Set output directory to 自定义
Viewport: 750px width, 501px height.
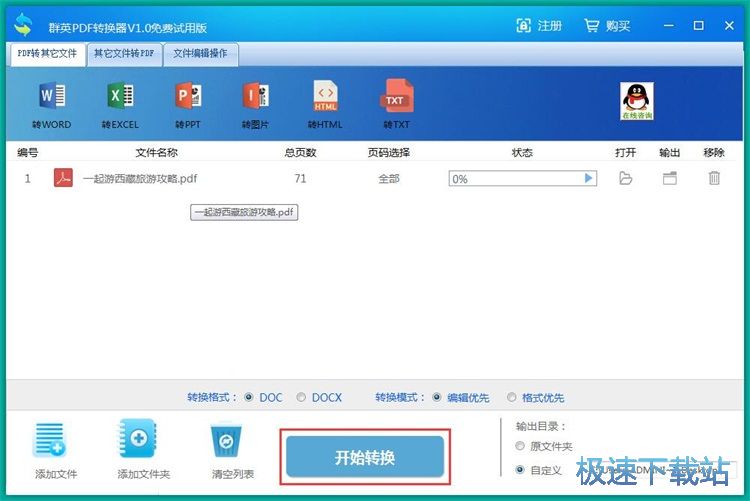tap(520, 470)
